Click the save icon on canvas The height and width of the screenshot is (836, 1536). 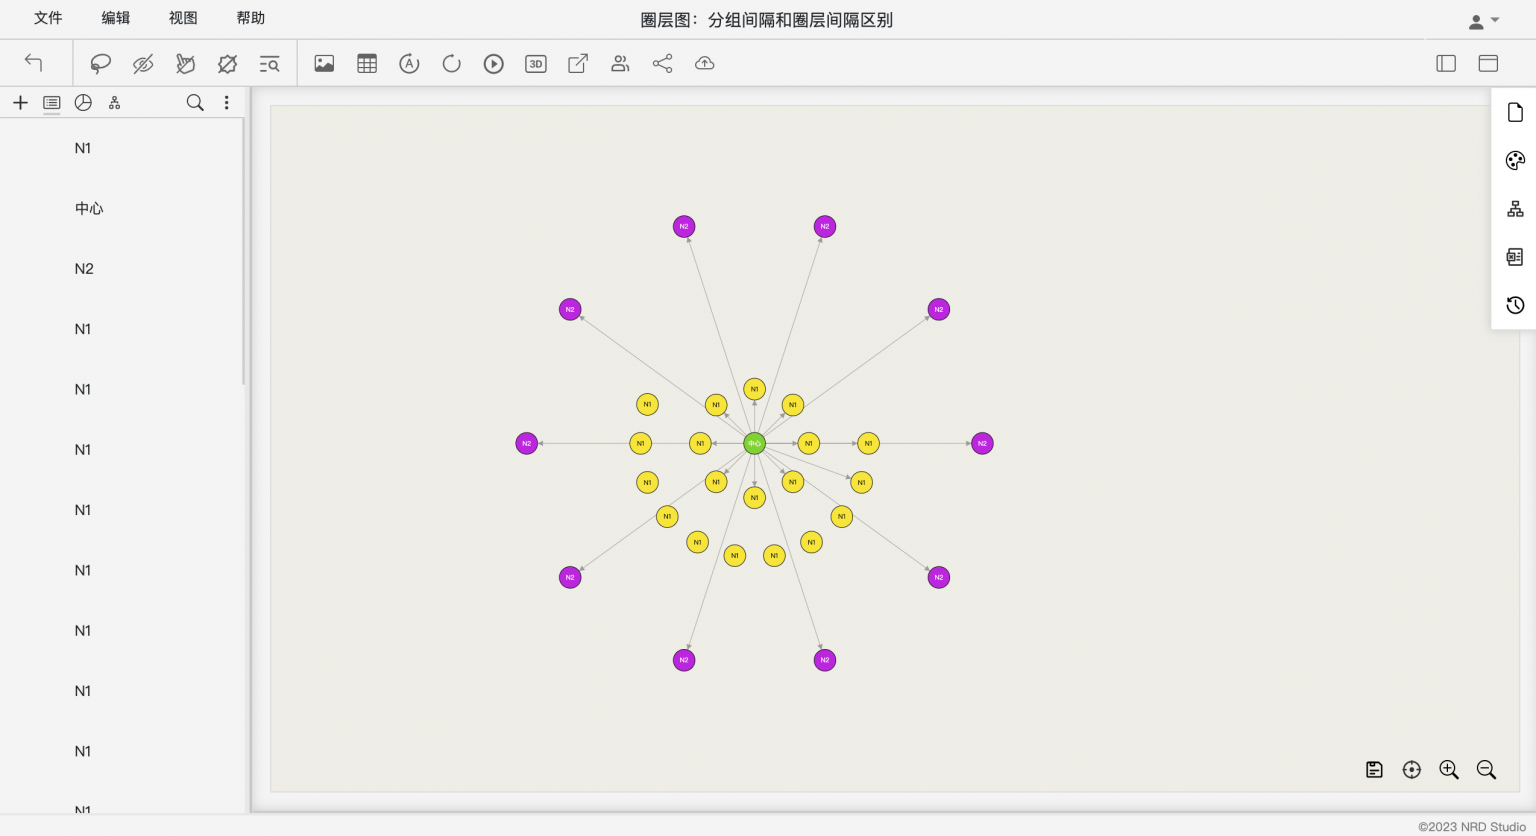click(1374, 769)
